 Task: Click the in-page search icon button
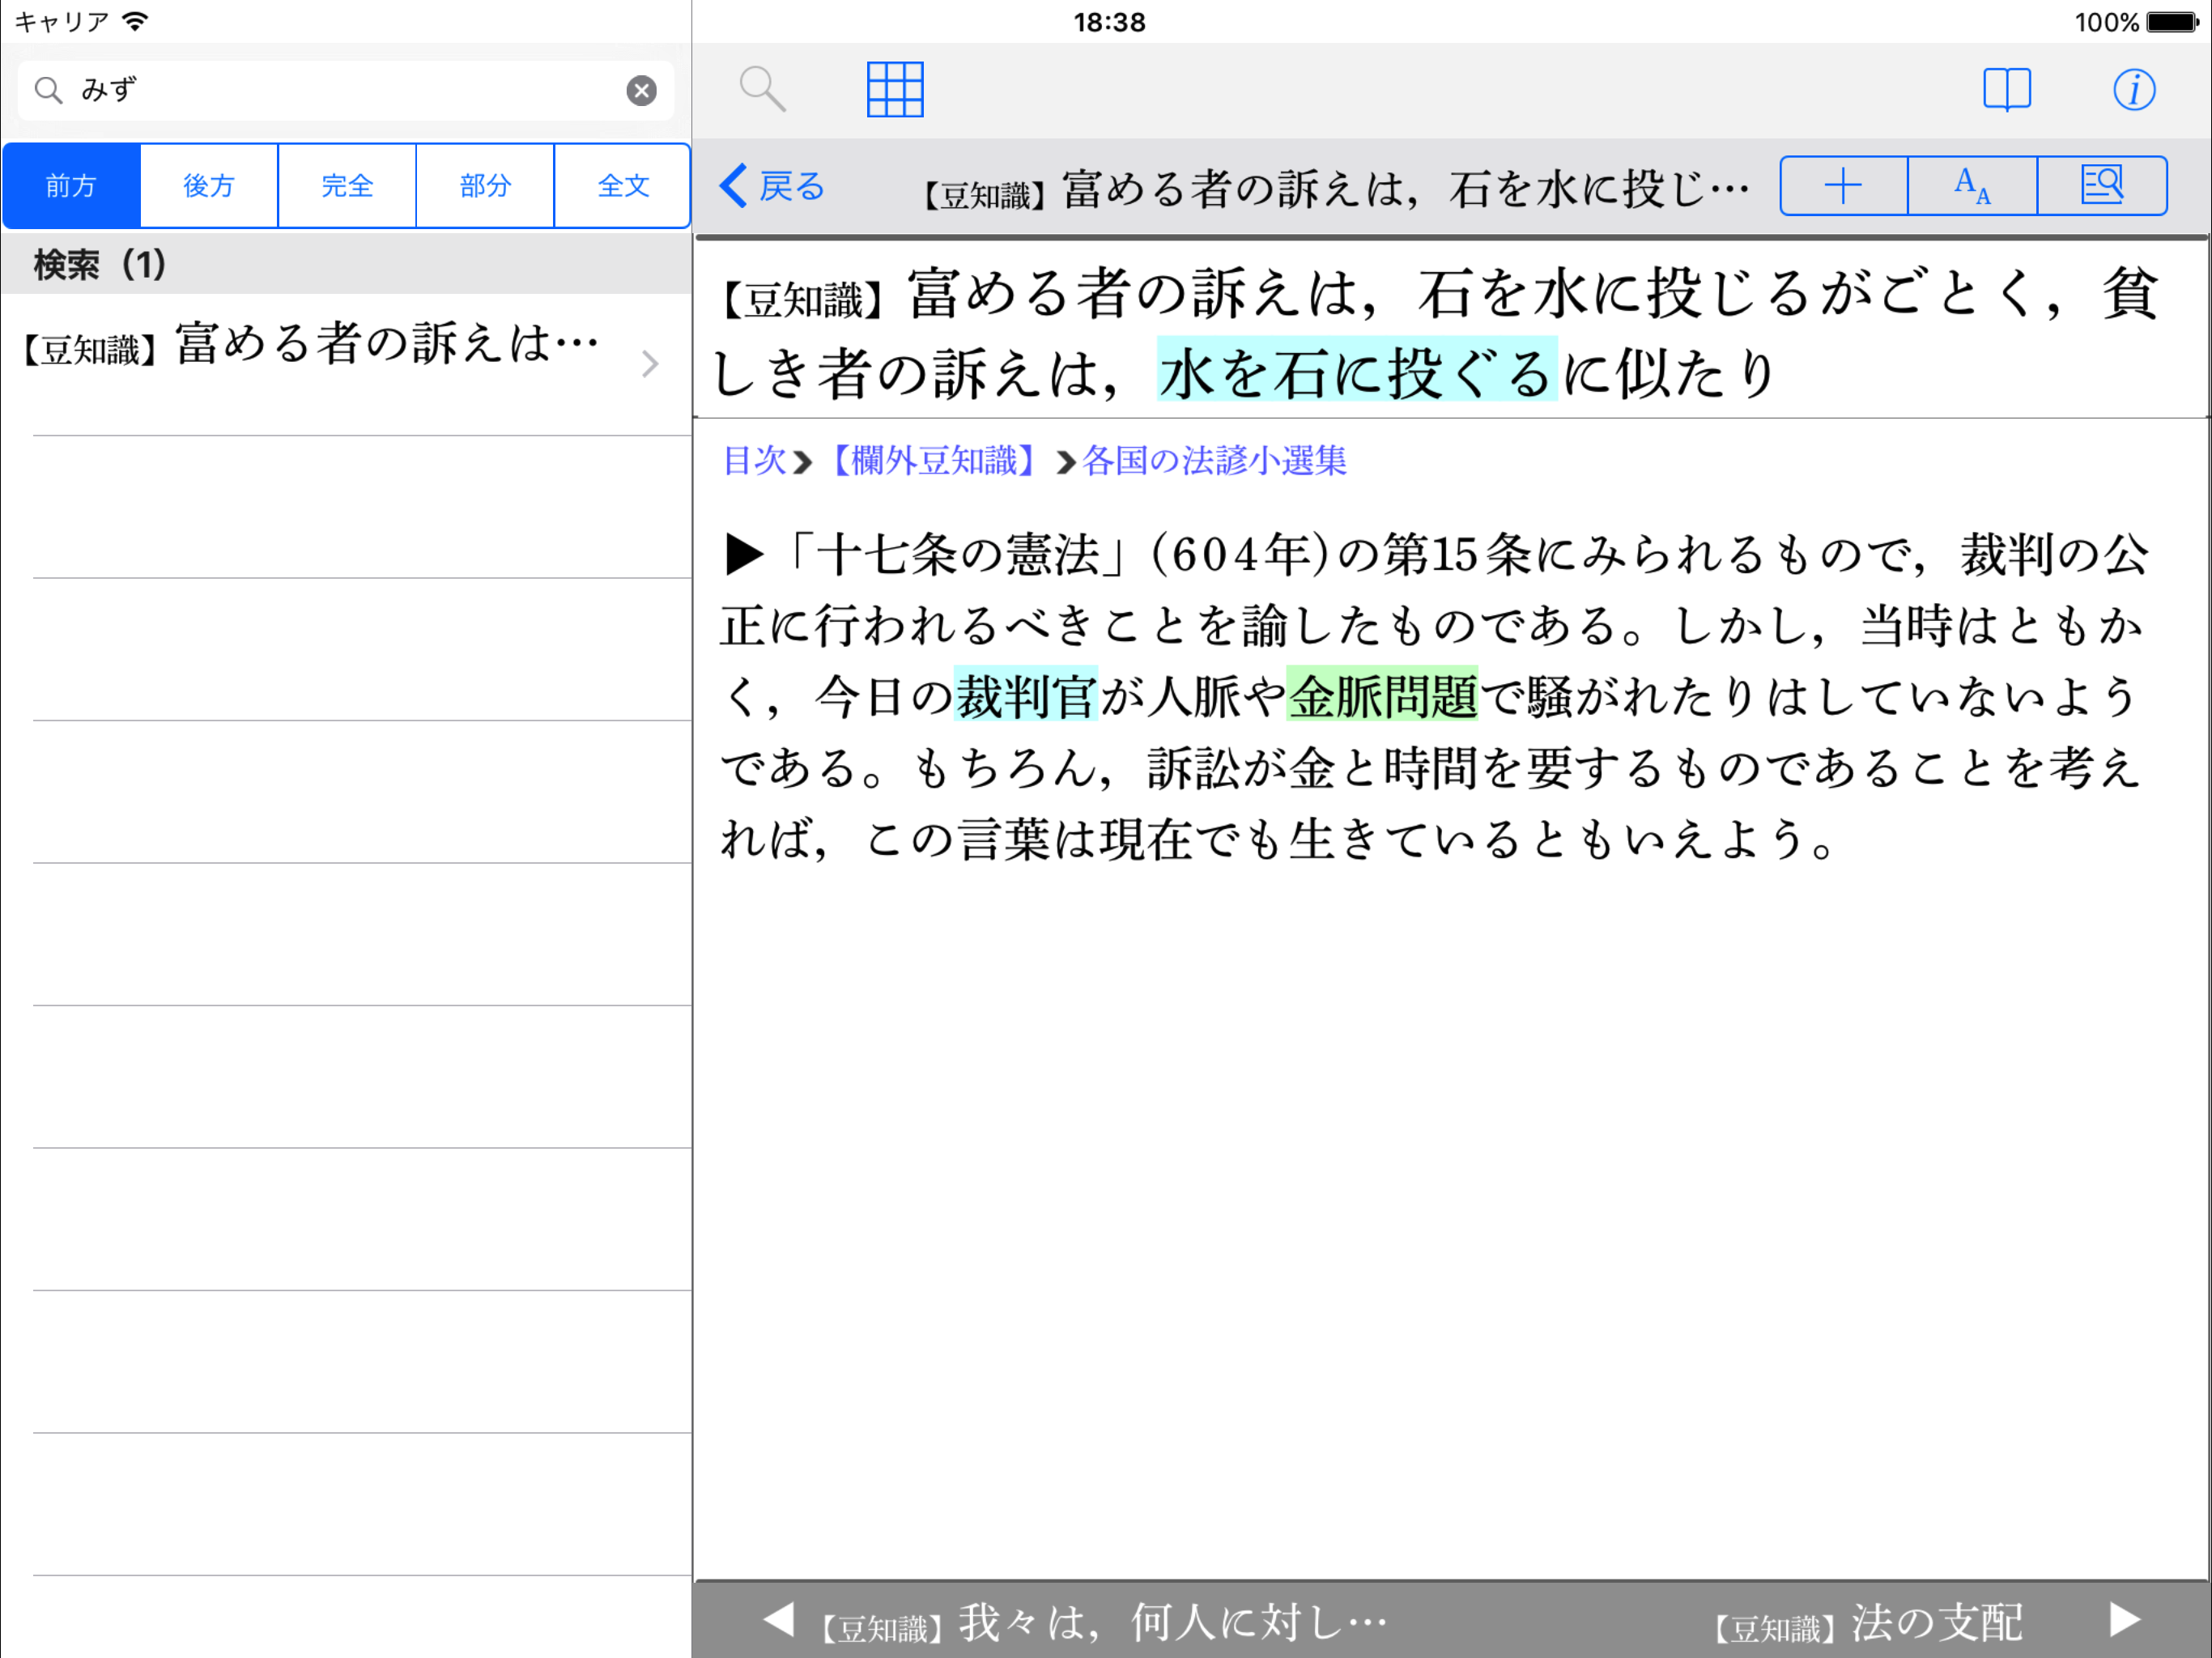(x=2101, y=186)
